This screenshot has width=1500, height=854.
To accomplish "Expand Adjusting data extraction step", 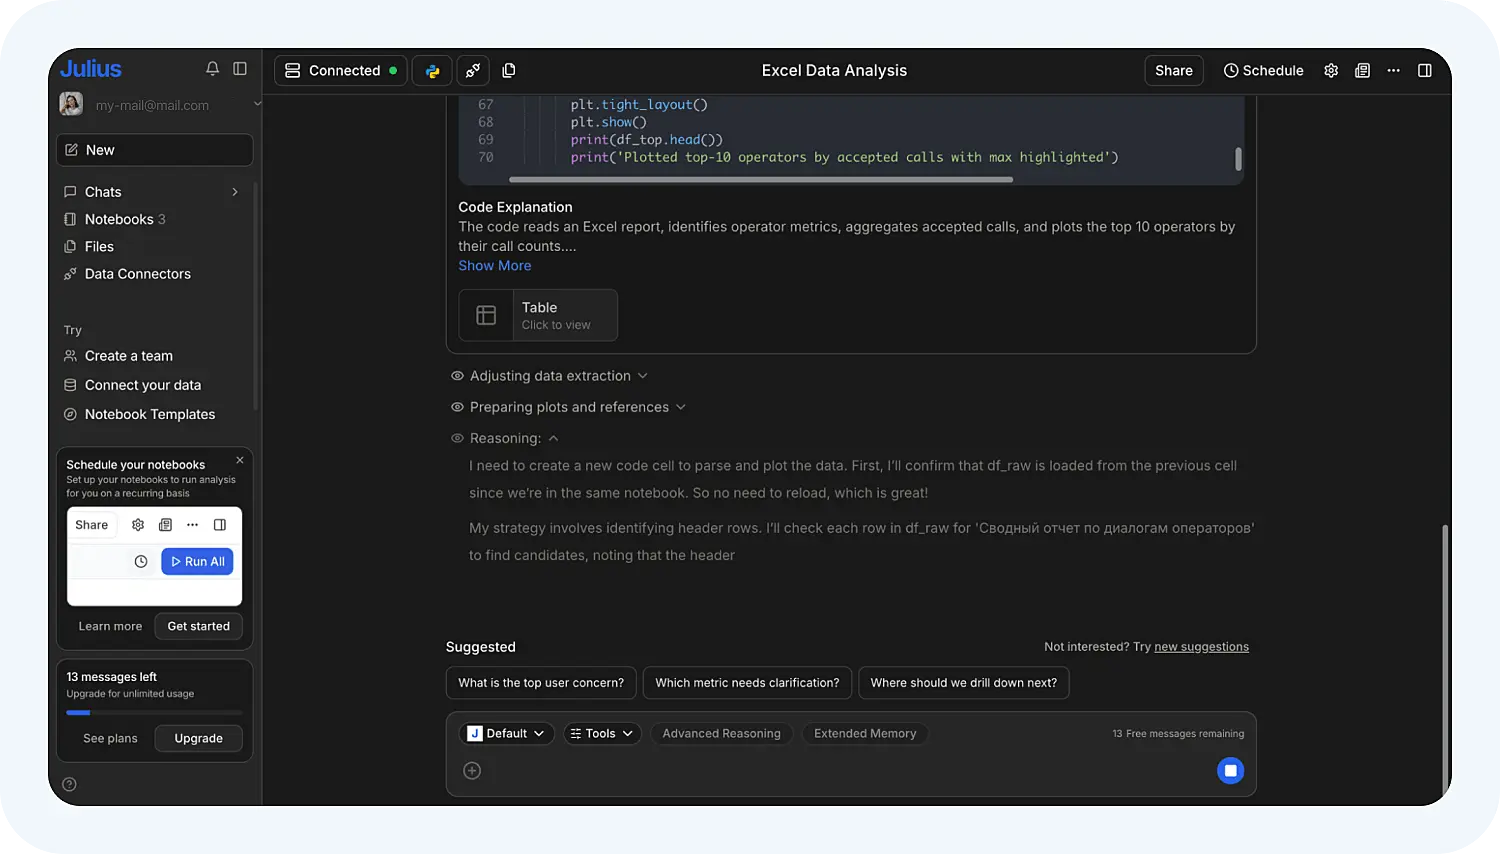I will 550,376.
